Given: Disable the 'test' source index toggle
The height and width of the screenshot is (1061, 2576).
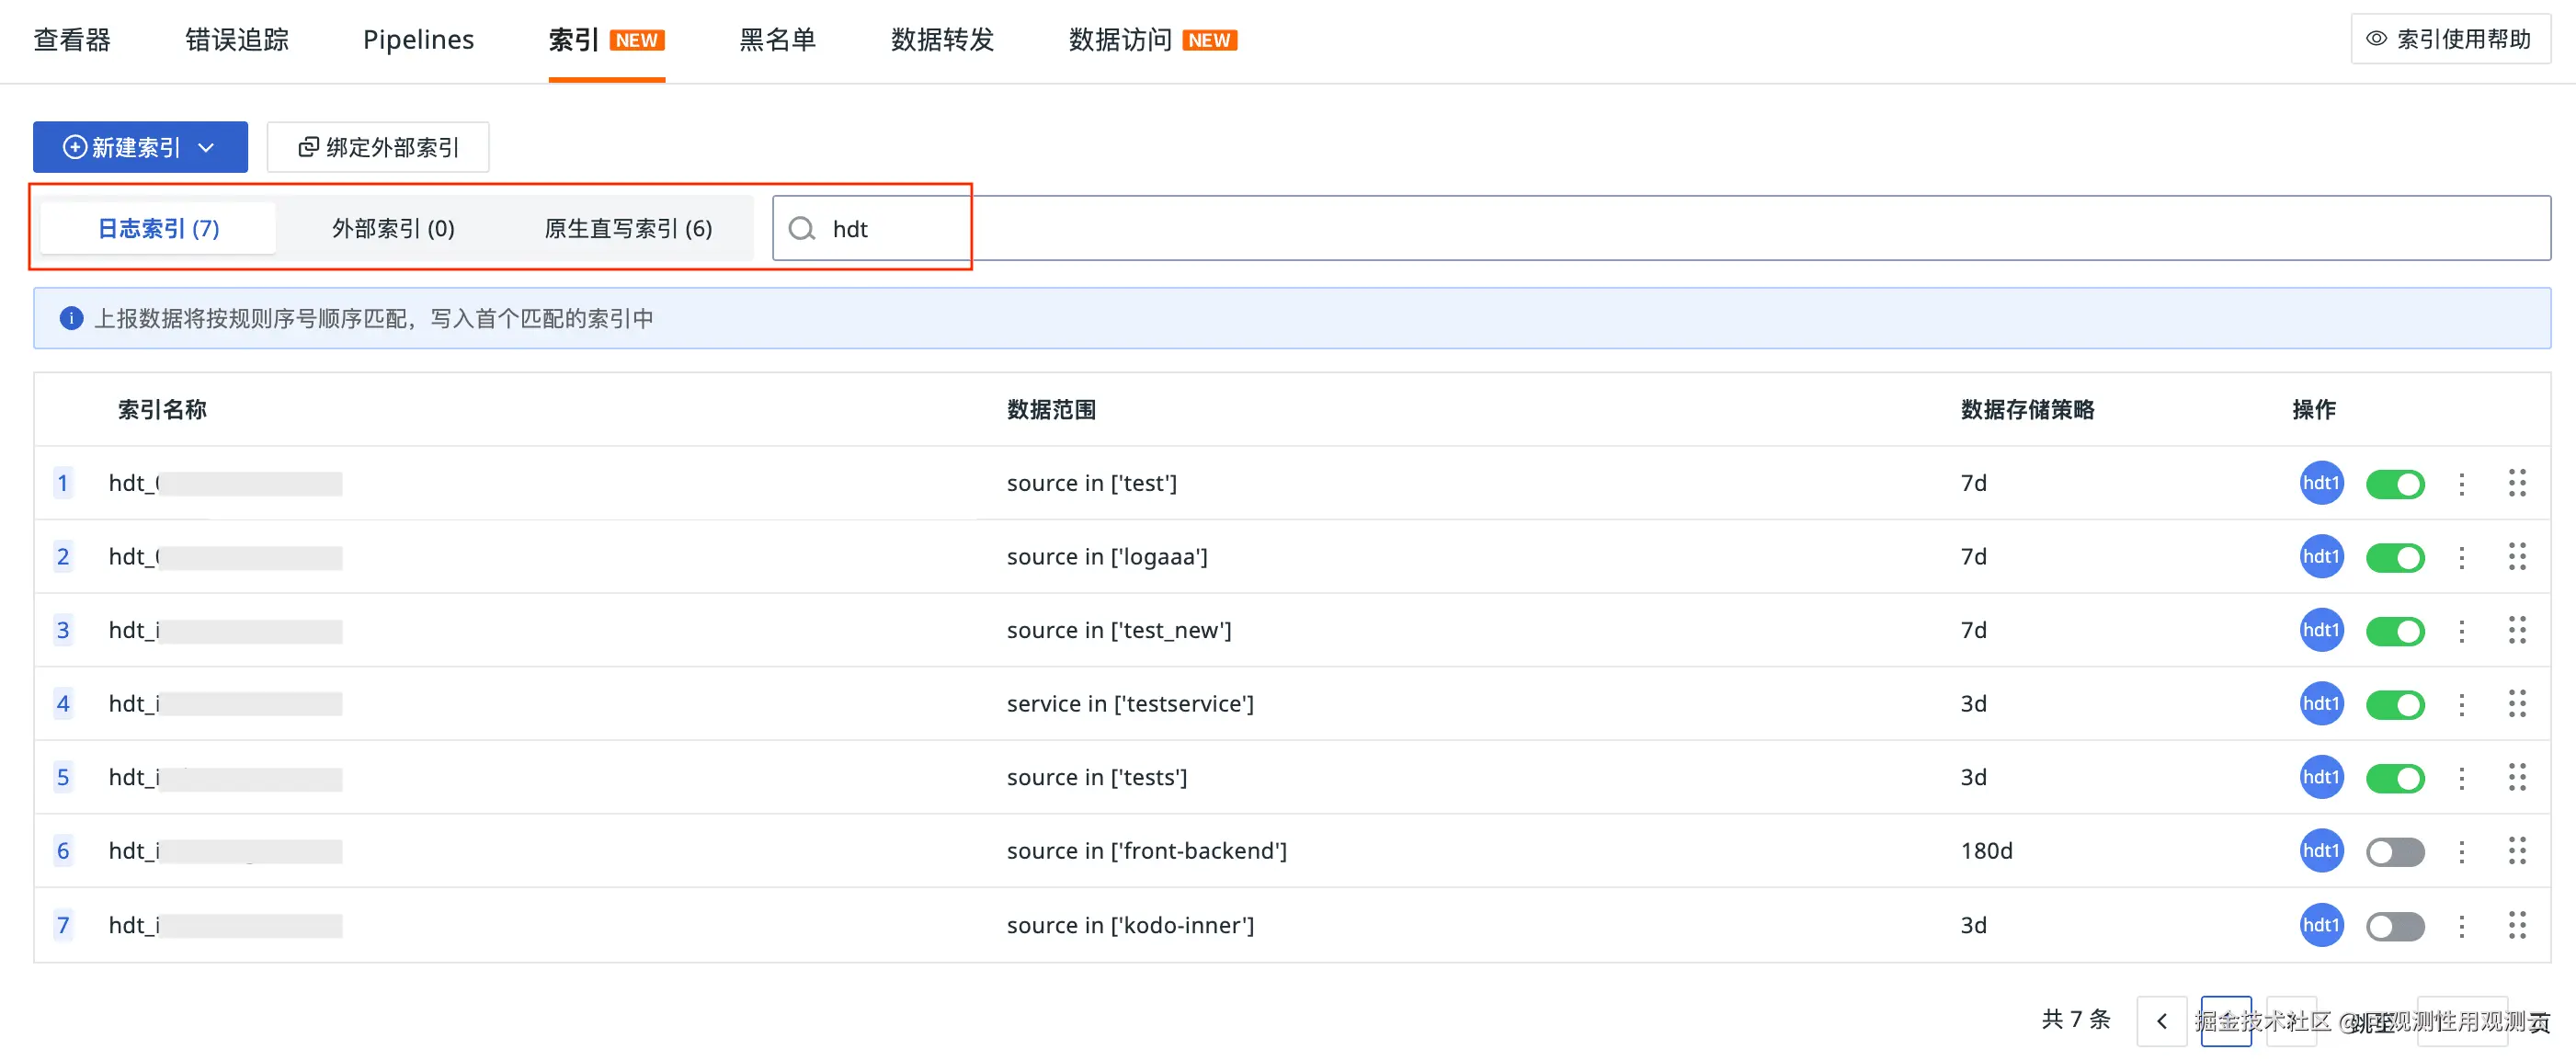Looking at the screenshot, I should [2394, 484].
